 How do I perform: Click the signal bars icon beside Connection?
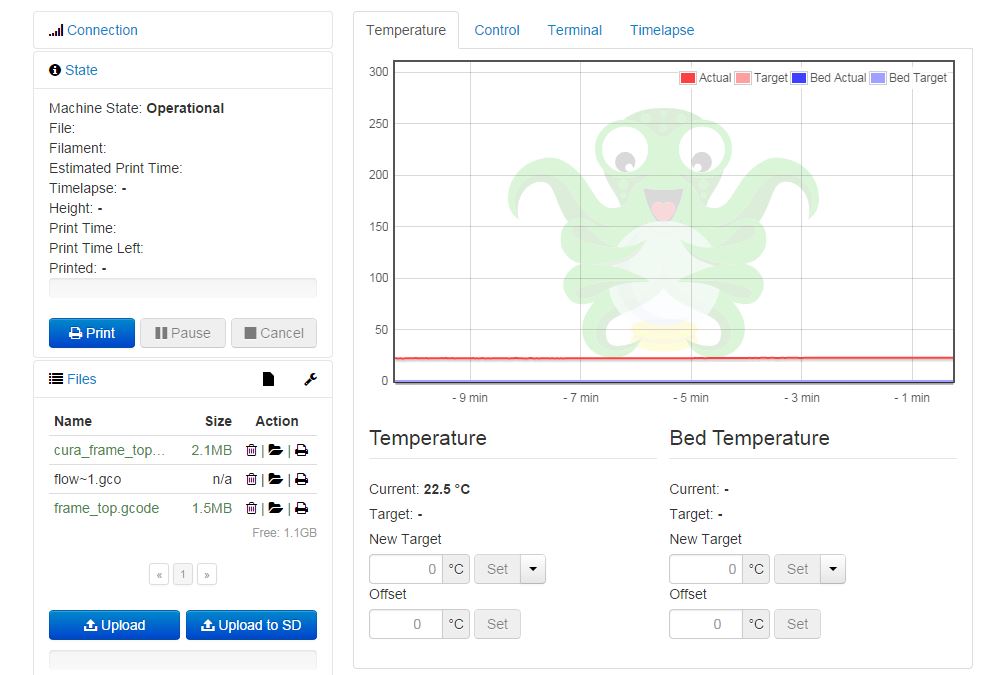pos(56,30)
